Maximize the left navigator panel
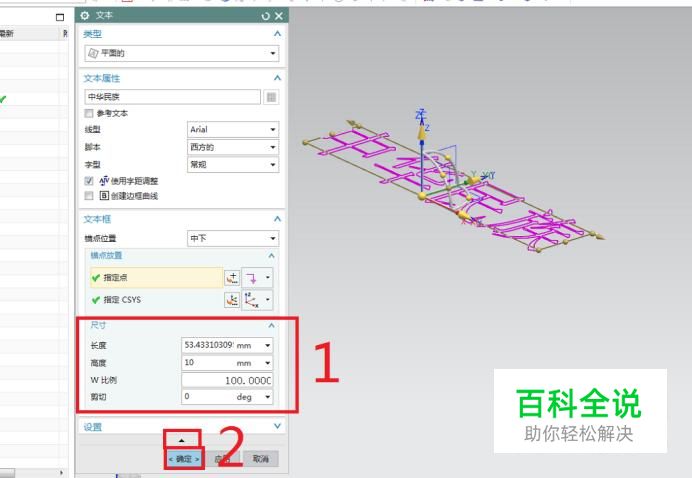This screenshot has height=478, width=692. tap(60, 17)
